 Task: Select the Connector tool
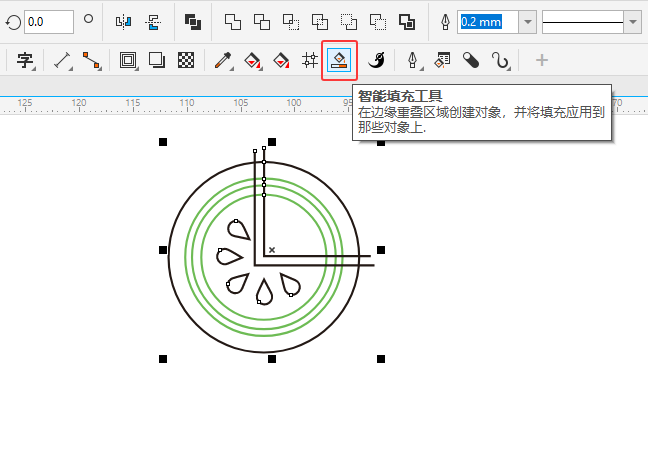[92, 60]
